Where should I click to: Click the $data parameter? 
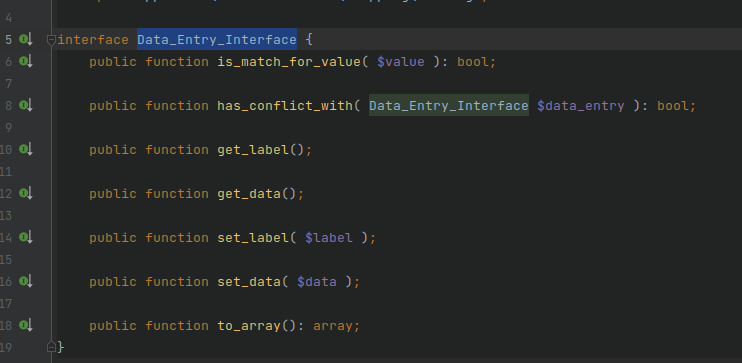tap(317, 282)
